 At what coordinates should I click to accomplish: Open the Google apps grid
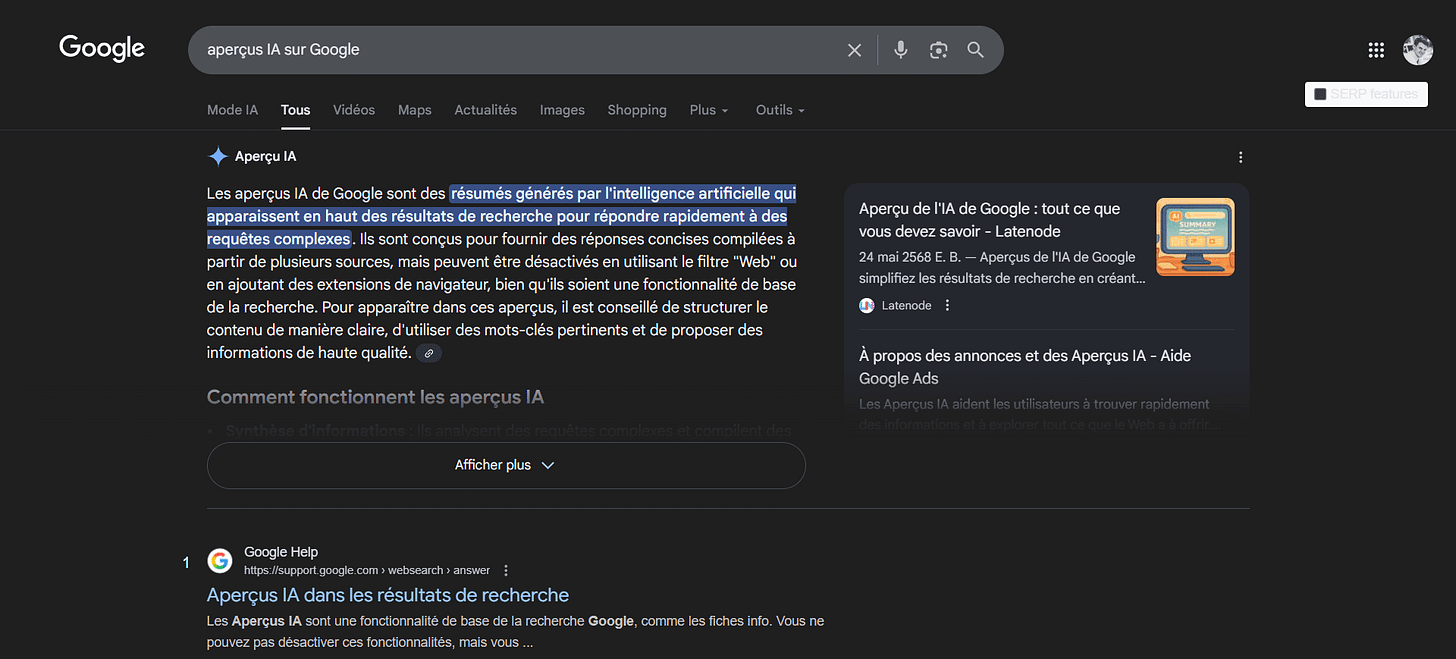(1376, 49)
